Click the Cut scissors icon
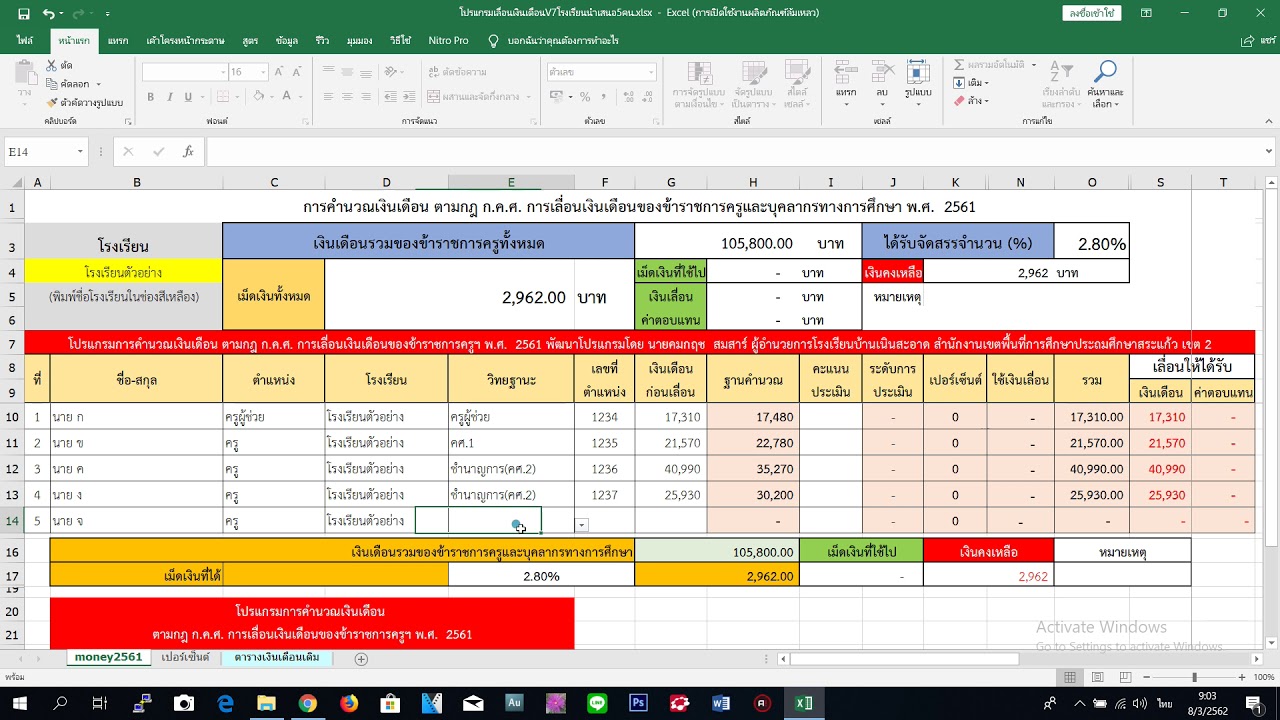The width and height of the screenshot is (1280, 720). click(x=52, y=65)
